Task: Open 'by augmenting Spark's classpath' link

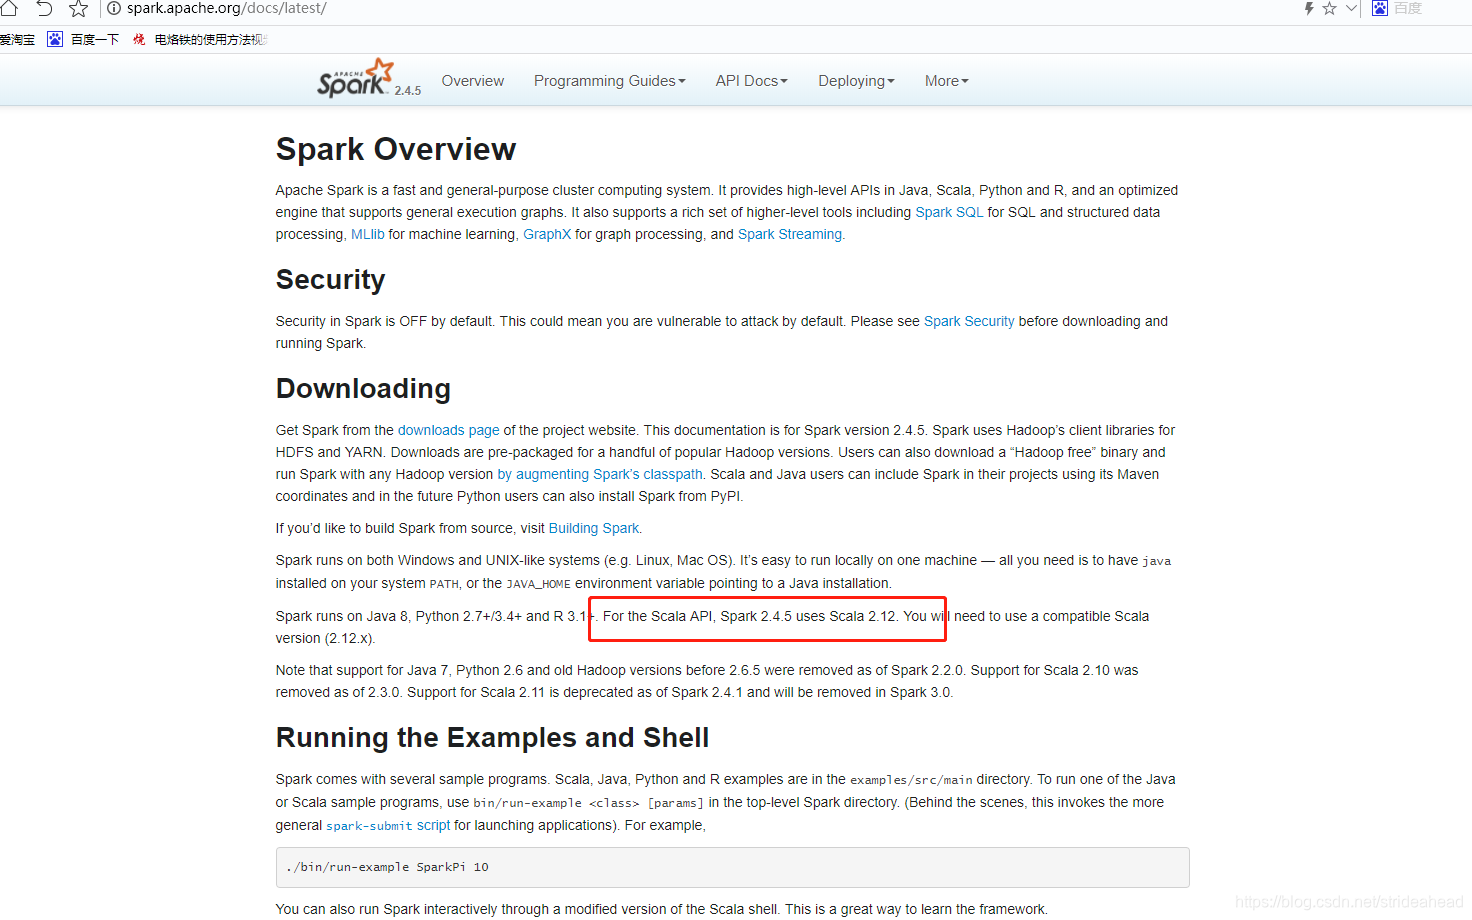Action: click(x=600, y=474)
